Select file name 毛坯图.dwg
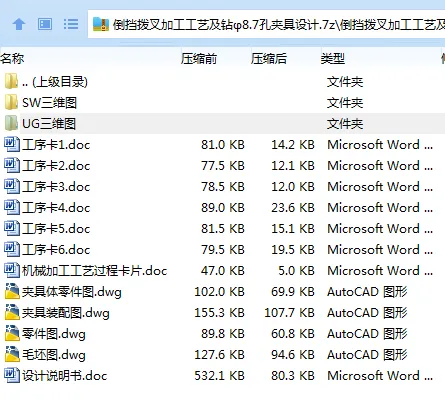The height and width of the screenshot is (400, 445). [x=54, y=355]
